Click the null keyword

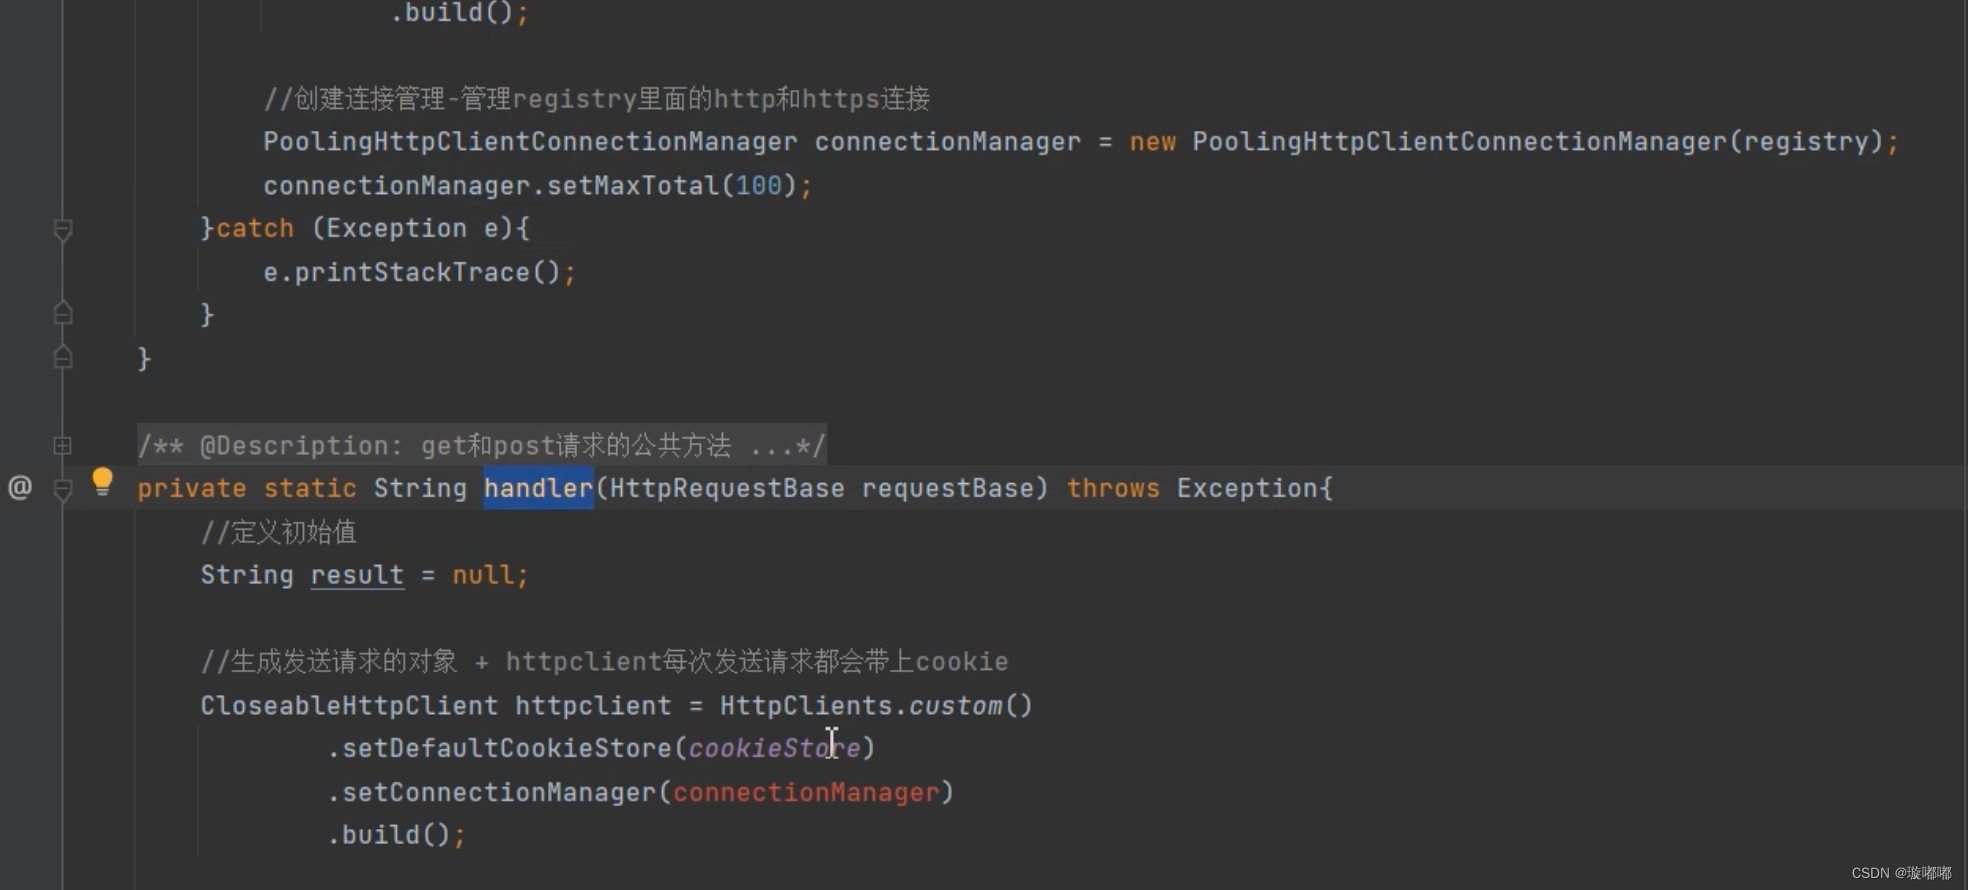pos(483,575)
